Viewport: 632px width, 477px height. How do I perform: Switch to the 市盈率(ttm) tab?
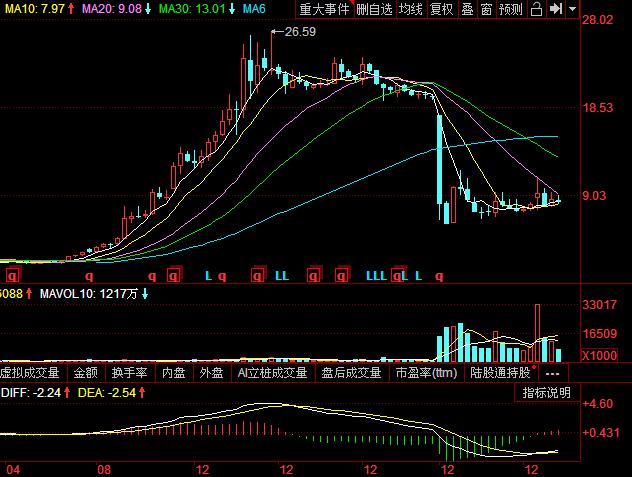point(426,373)
